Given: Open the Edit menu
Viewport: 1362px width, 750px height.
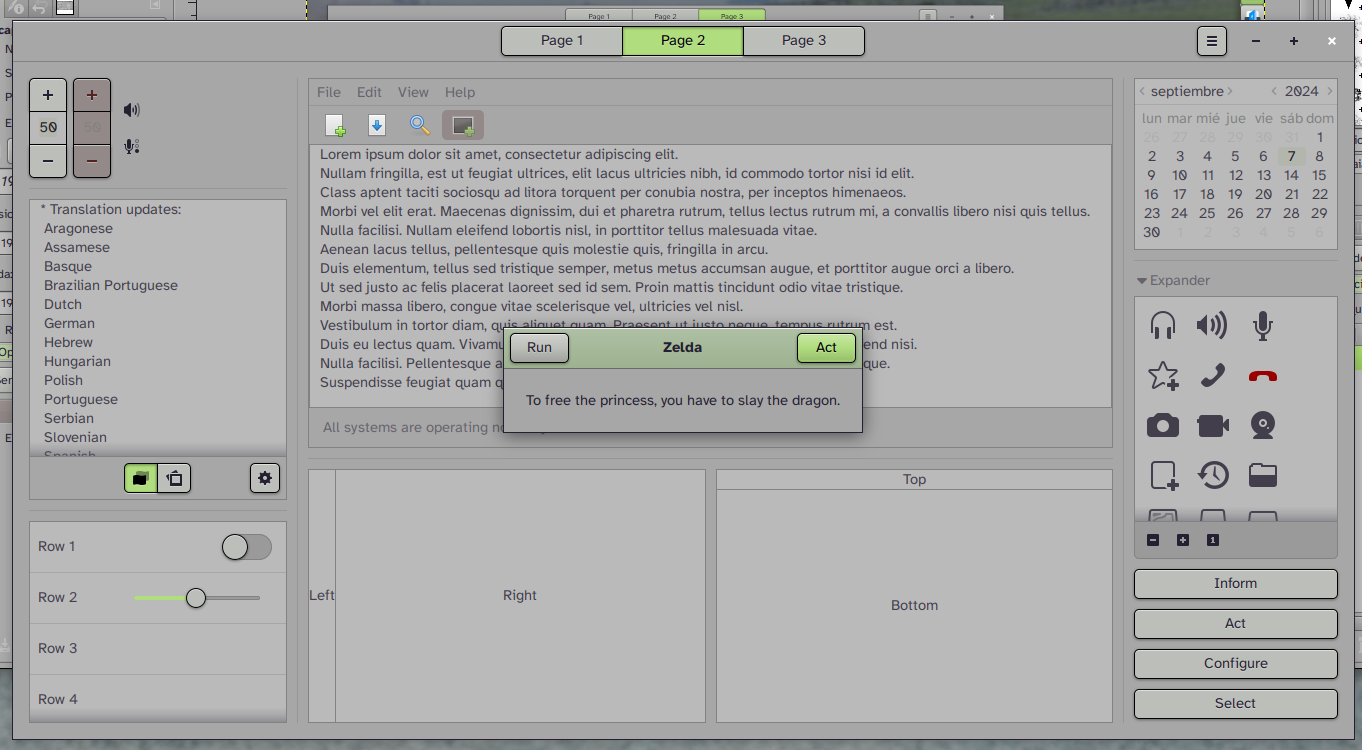Looking at the screenshot, I should [369, 92].
